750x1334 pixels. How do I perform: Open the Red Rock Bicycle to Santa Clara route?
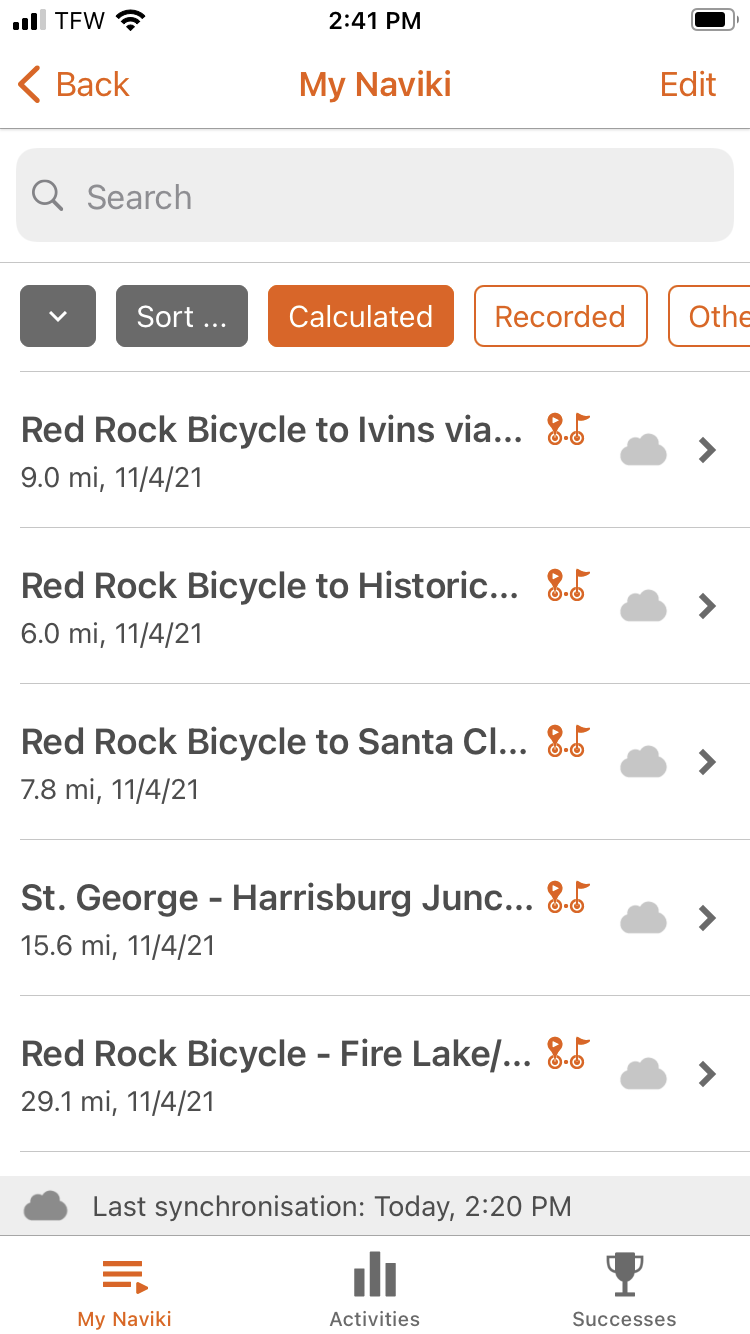[x=275, y=762]
